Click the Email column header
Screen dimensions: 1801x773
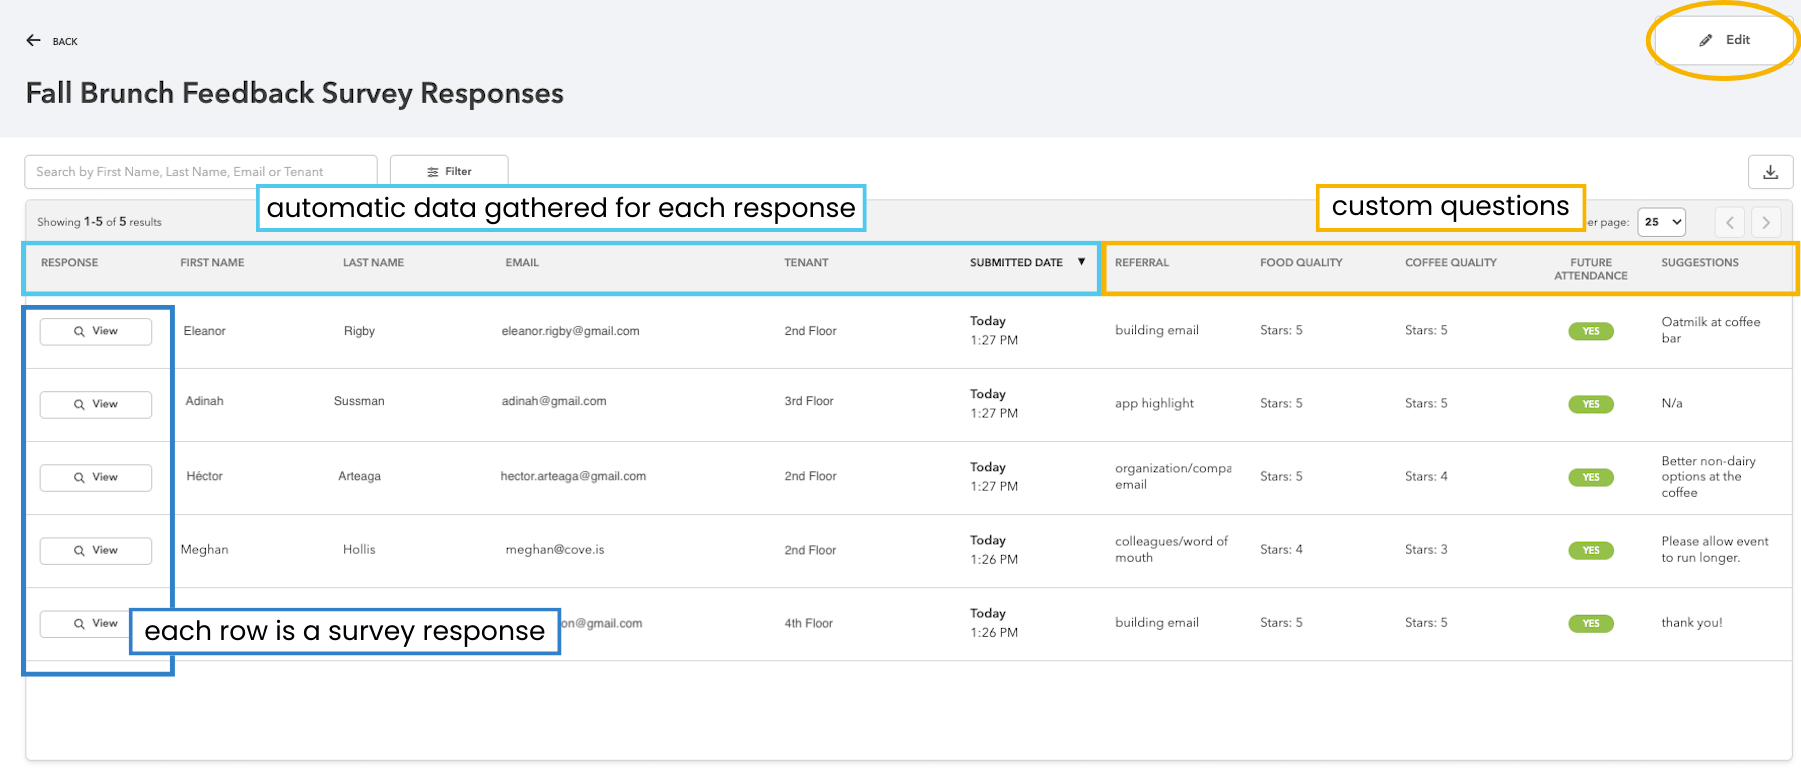point(522,263)
